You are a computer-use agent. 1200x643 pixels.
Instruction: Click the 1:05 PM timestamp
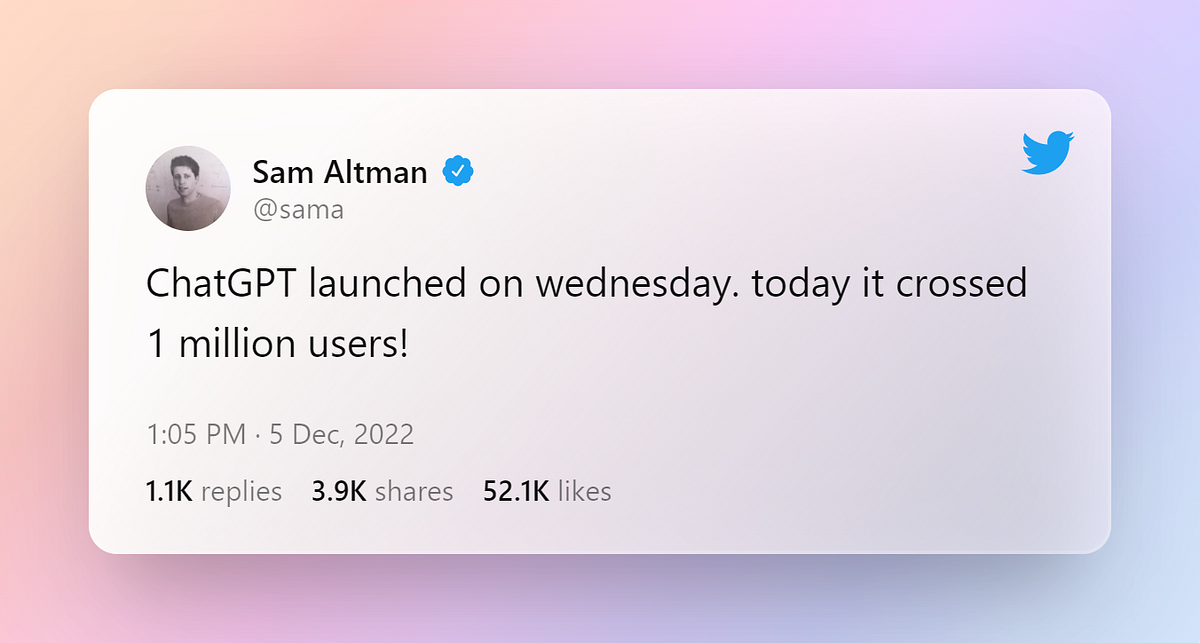(x=196, y=435)
